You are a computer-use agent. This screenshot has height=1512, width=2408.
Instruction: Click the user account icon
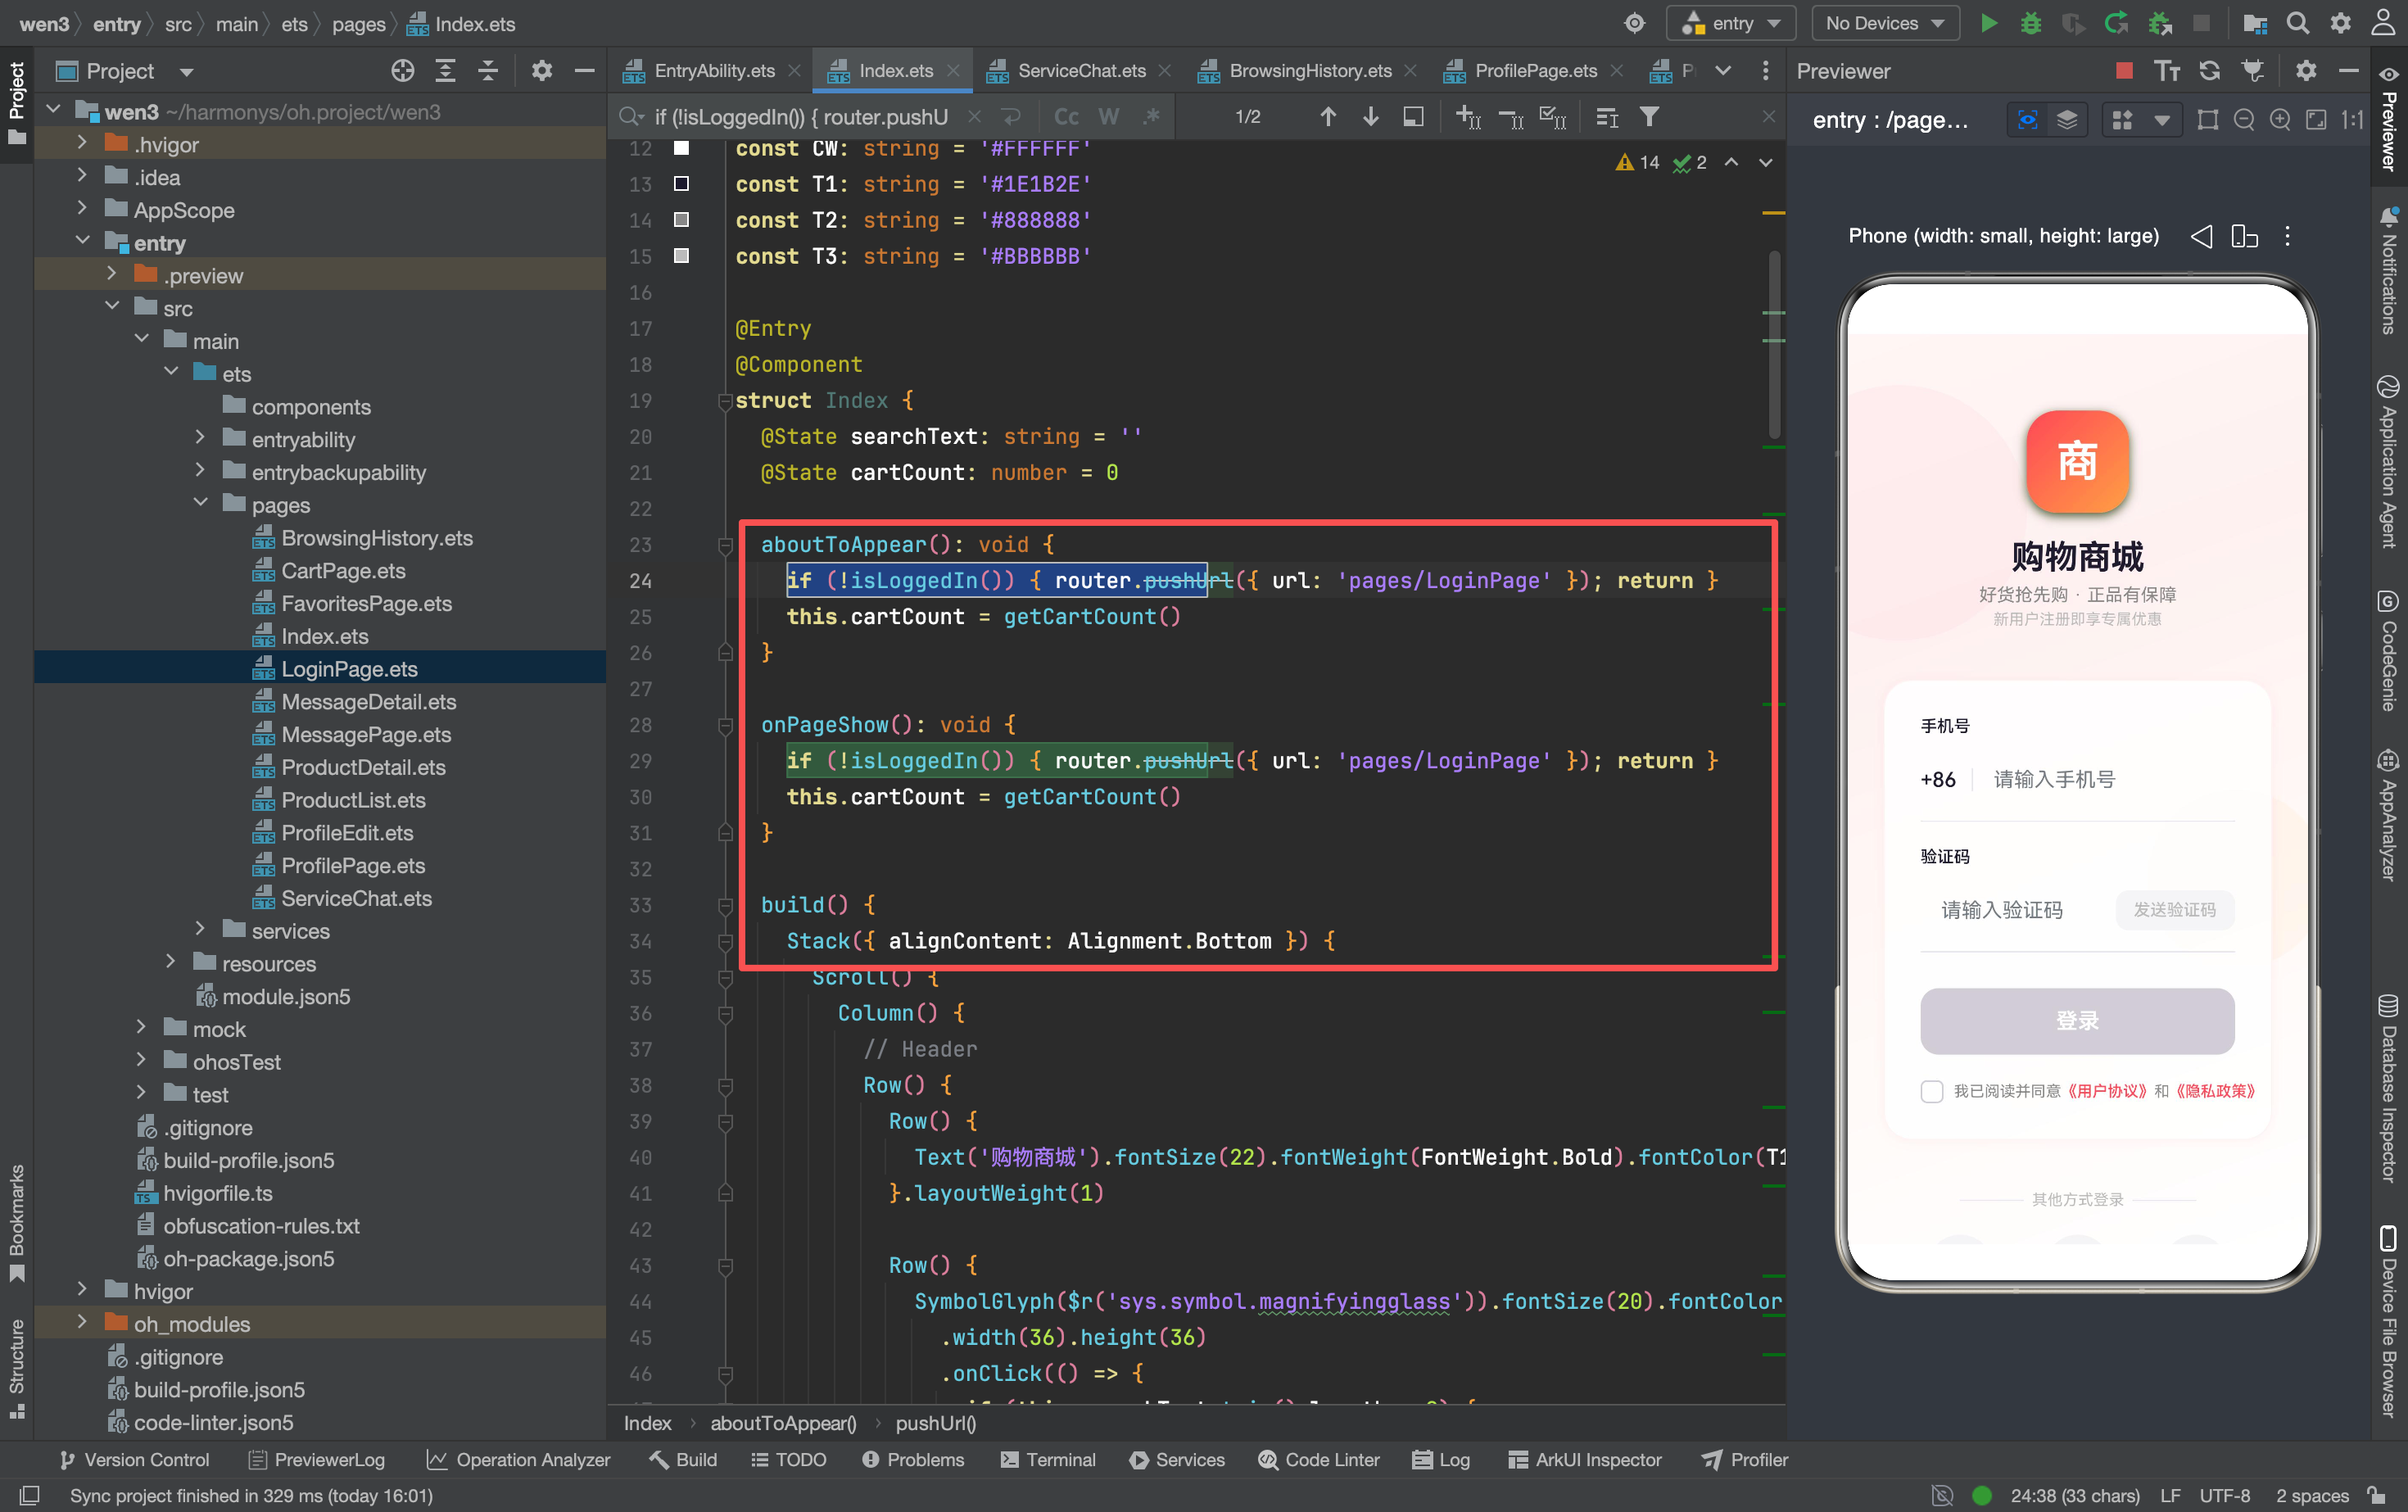click(x=2383, y=23)
